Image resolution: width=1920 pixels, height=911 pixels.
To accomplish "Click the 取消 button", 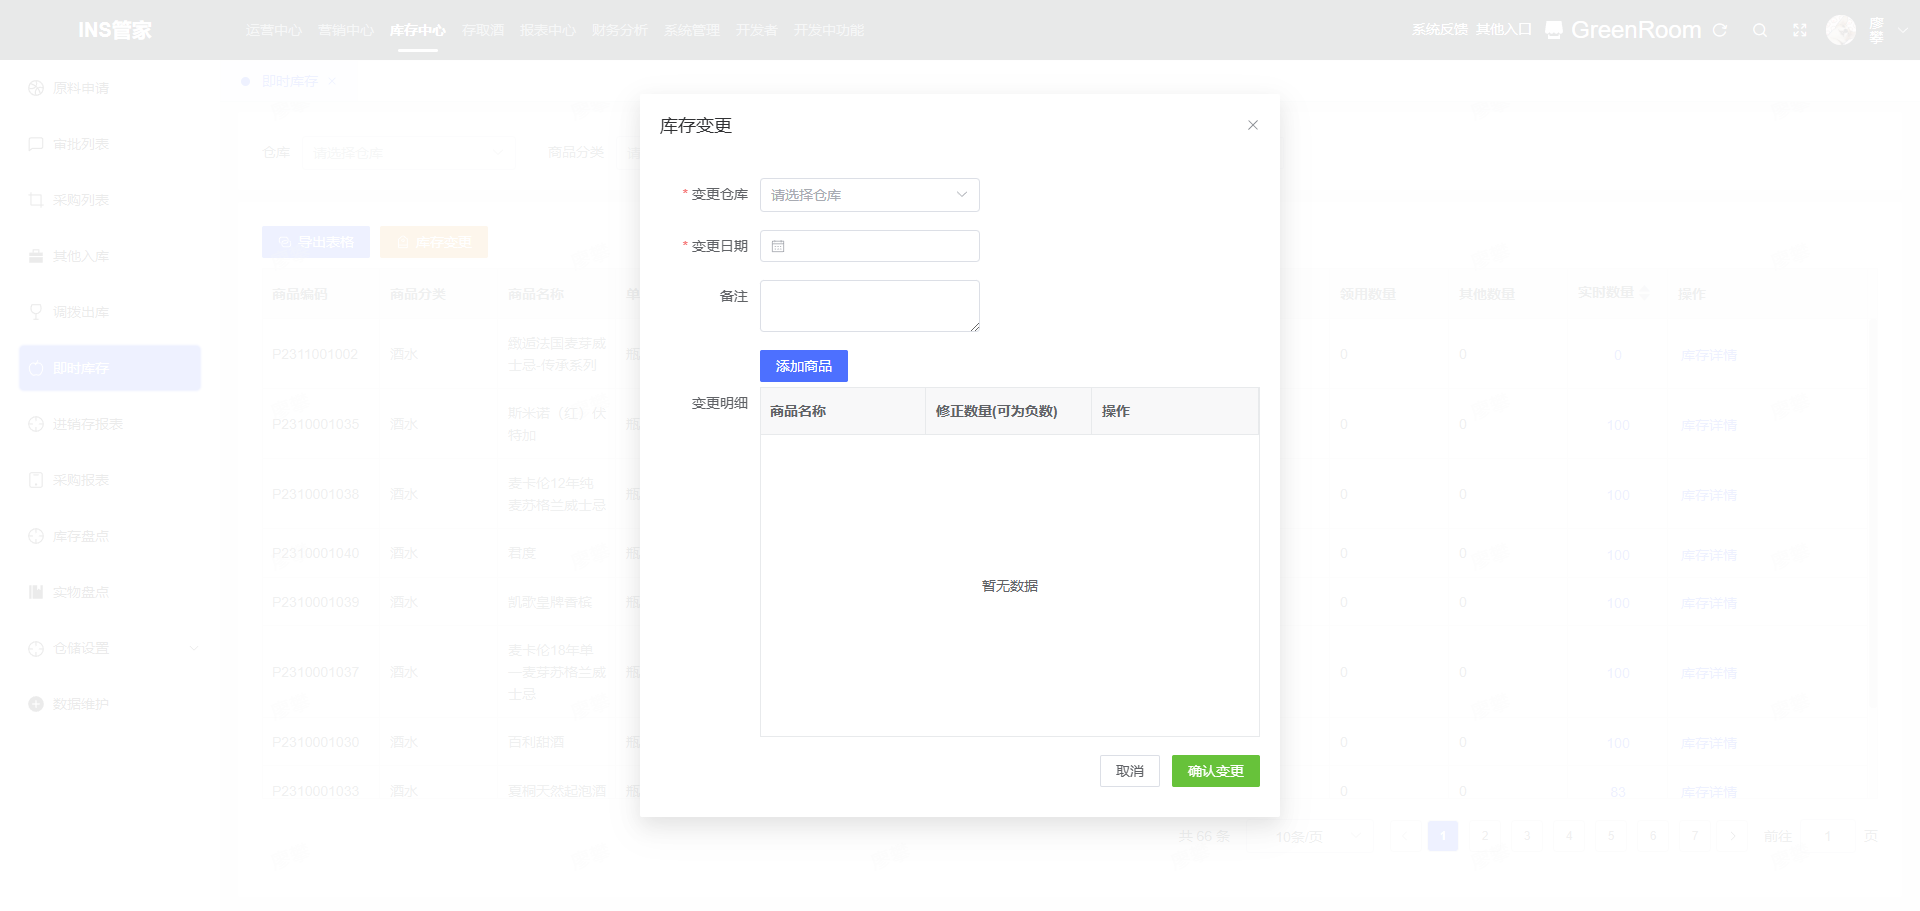I will pyautogui.click(x=1129, y=771).
